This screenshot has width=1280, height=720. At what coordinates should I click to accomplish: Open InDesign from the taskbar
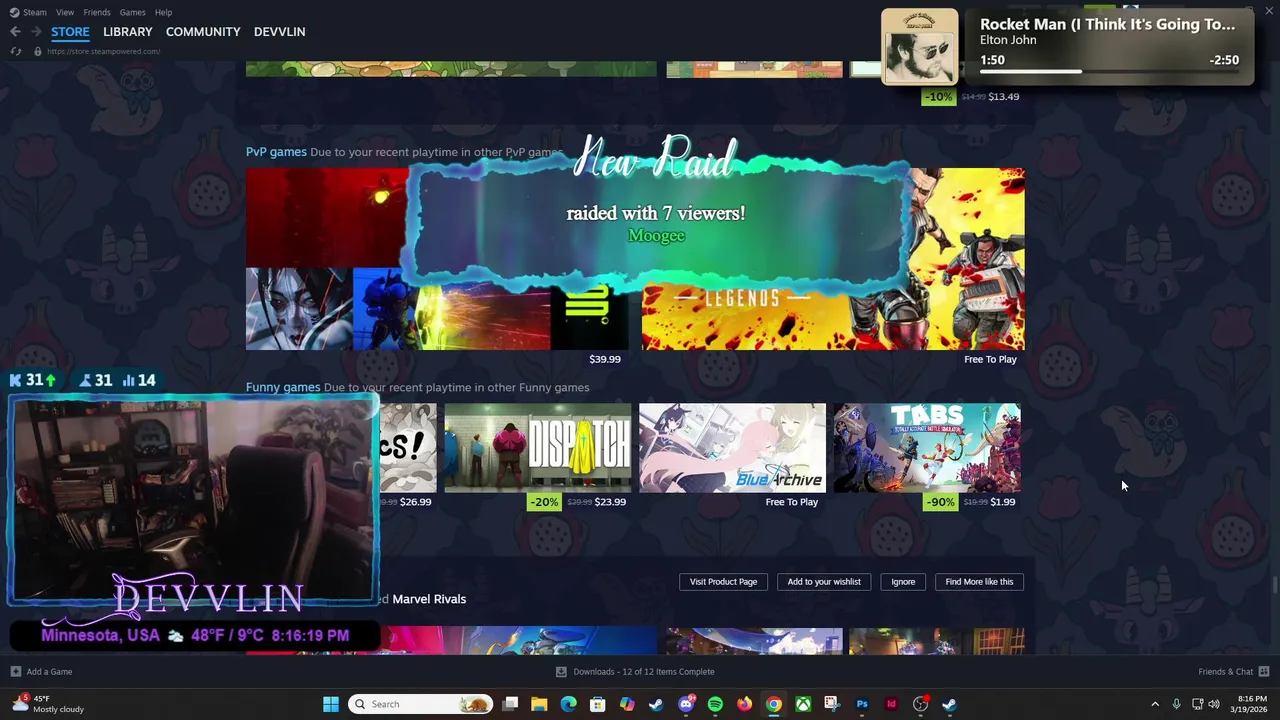pyautogui.click(x=891, y=704)
